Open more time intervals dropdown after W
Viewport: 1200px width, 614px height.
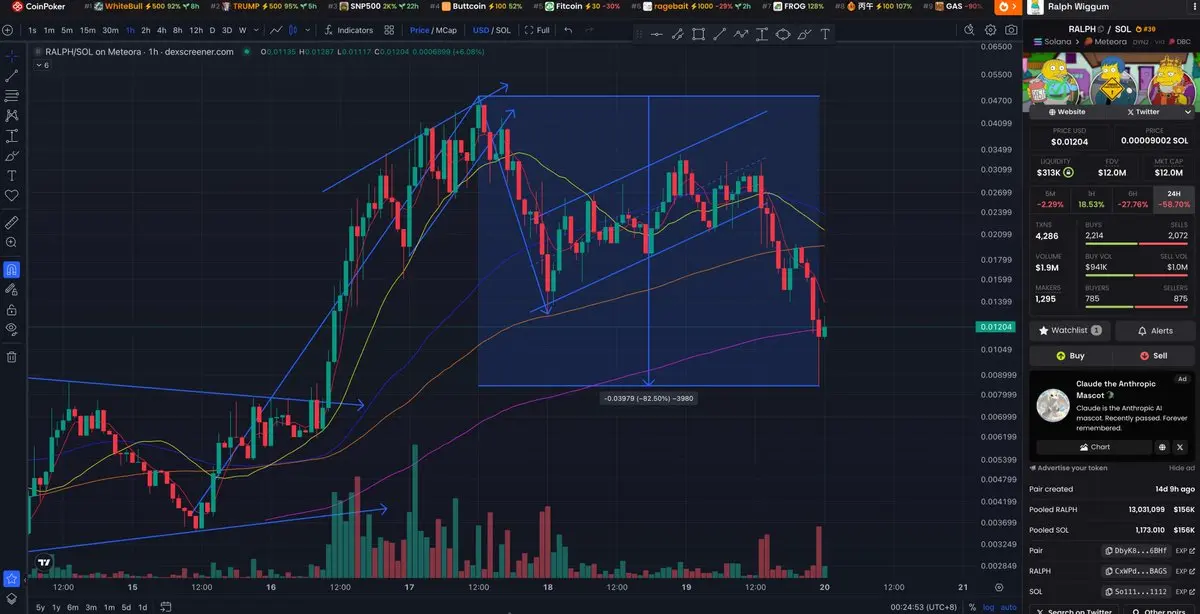(256, 30)
